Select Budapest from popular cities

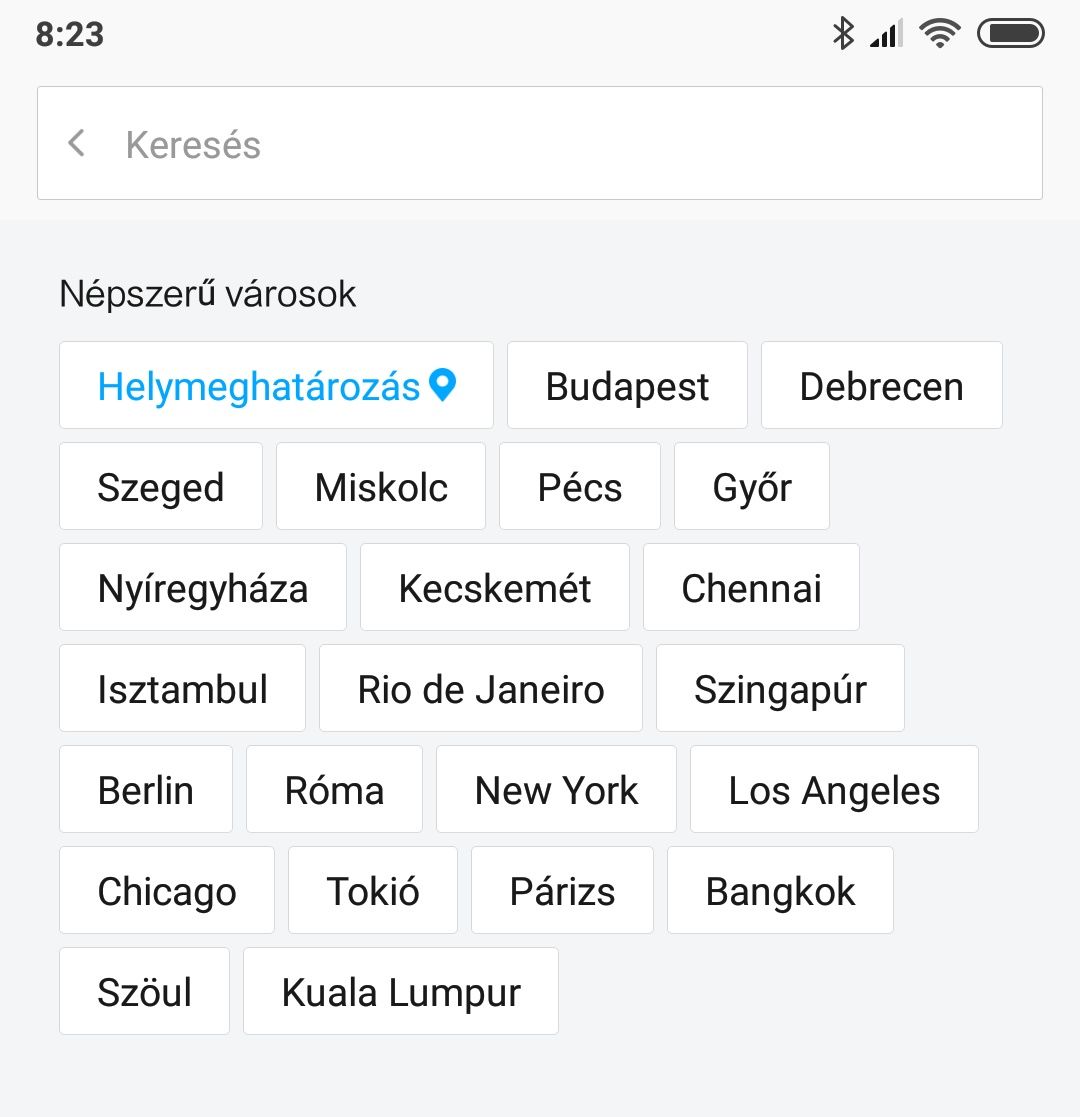[x=627, y=386]
